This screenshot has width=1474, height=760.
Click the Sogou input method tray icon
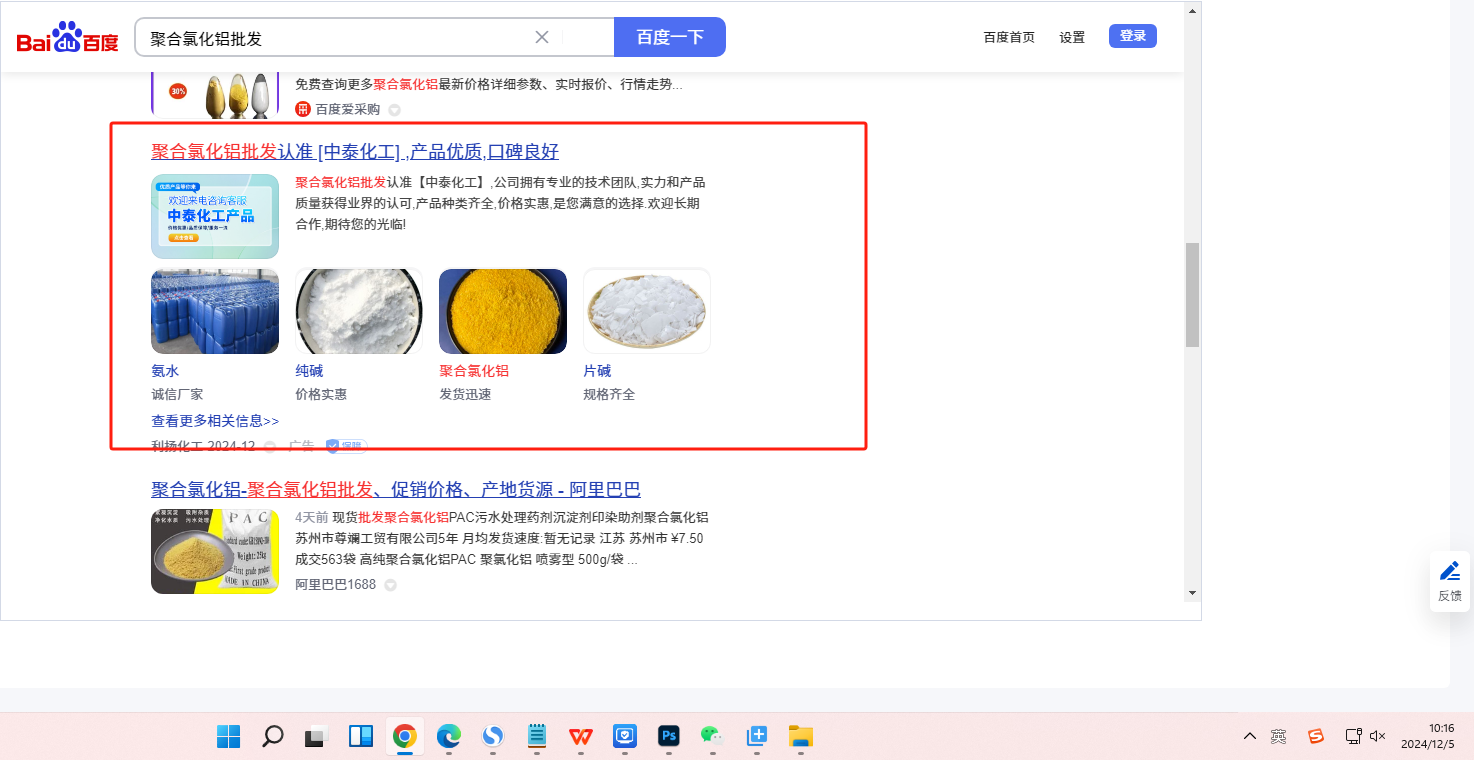click(x=1316, y=737)
